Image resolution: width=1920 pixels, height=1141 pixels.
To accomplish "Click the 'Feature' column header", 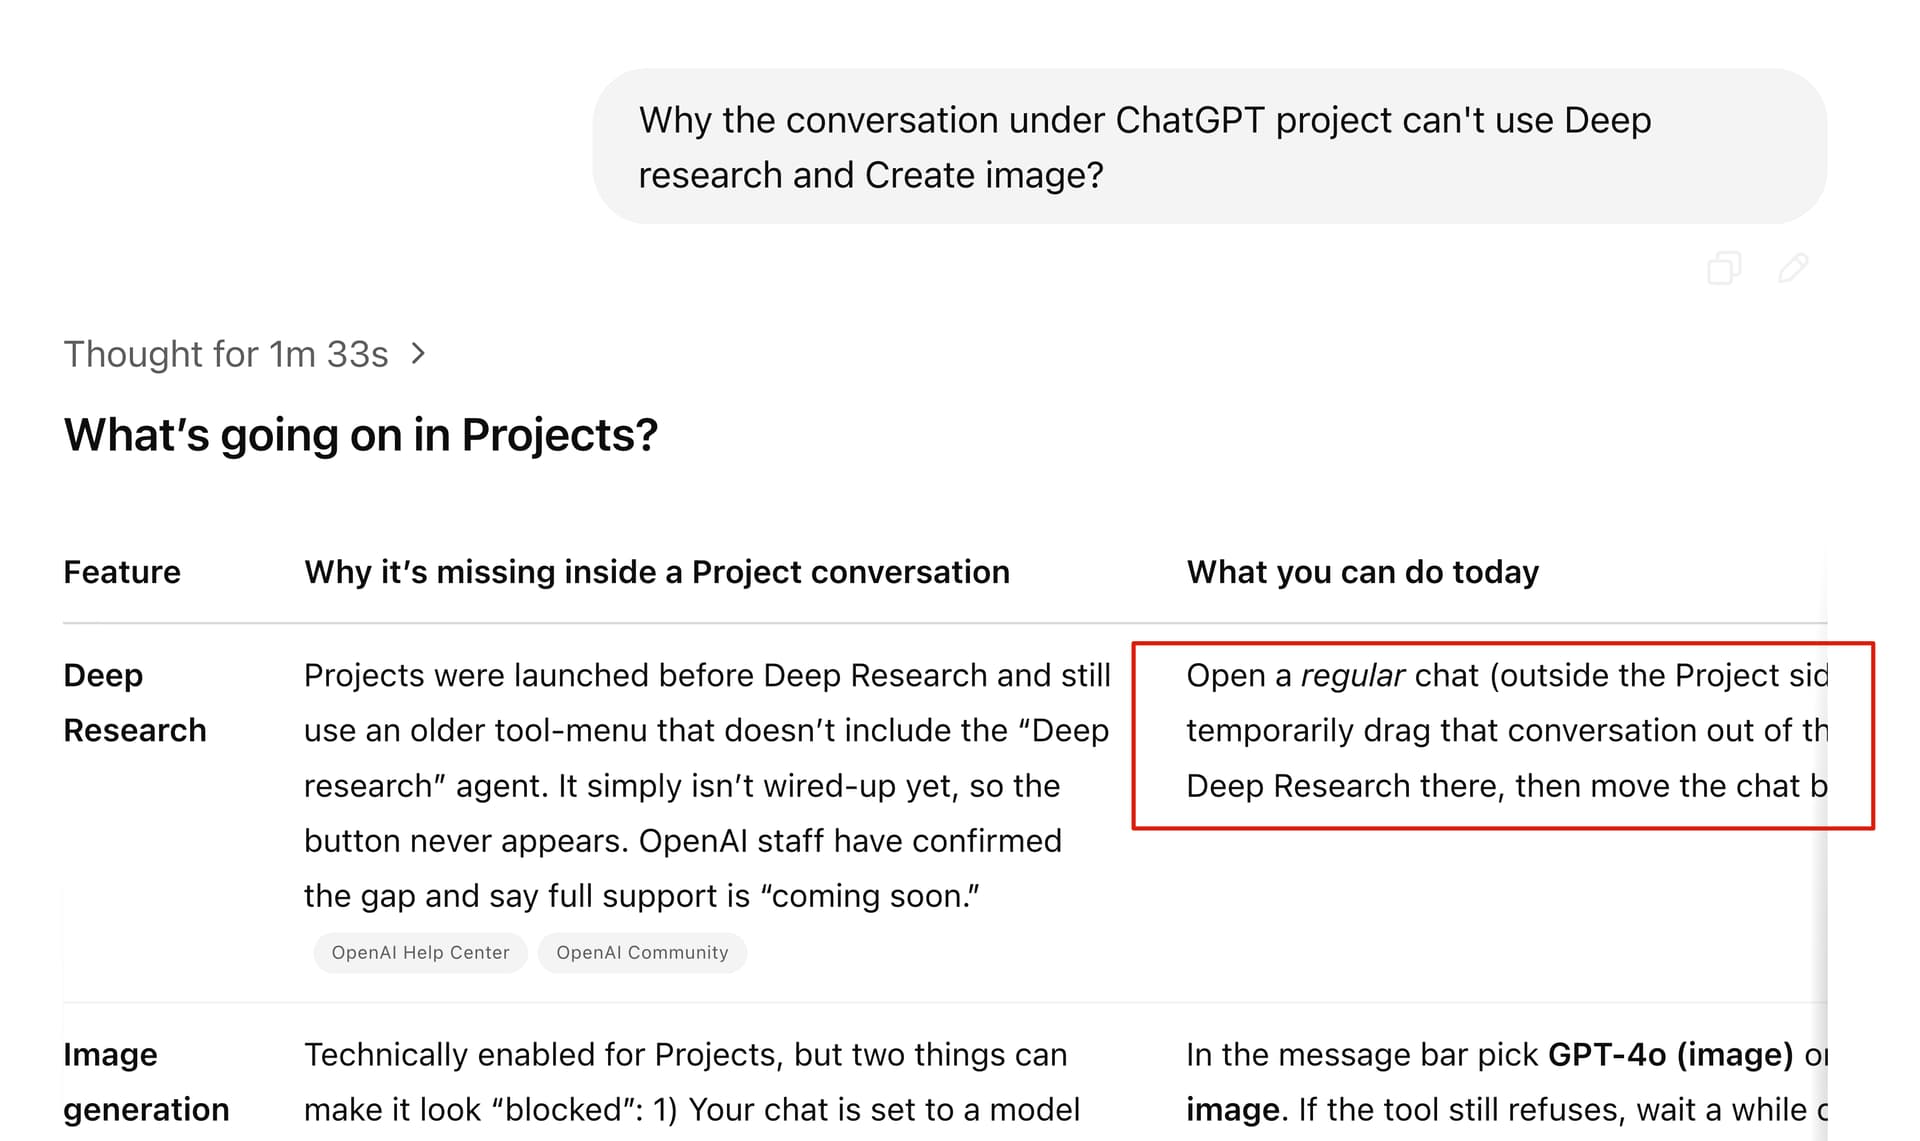I will 122,572.
